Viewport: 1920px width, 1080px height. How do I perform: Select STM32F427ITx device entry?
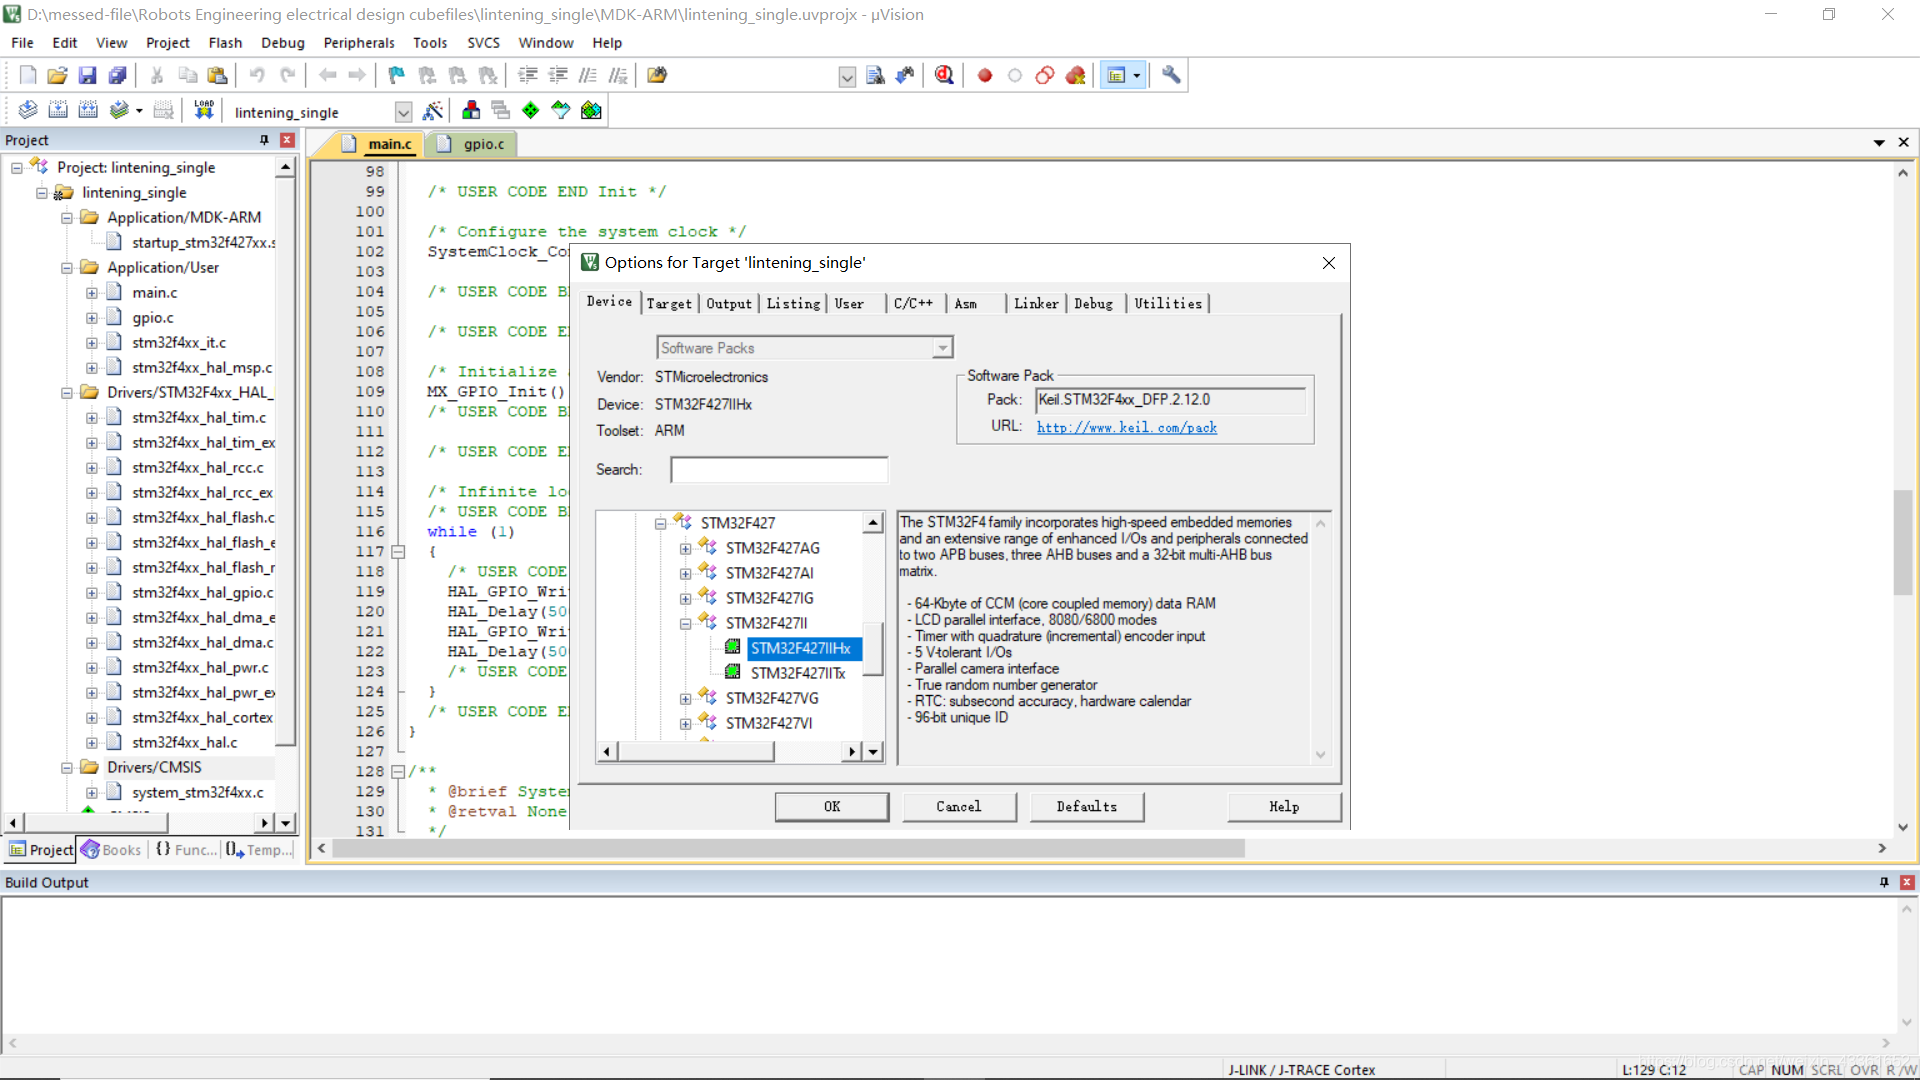pyautogui.click(x=796, y=673)
